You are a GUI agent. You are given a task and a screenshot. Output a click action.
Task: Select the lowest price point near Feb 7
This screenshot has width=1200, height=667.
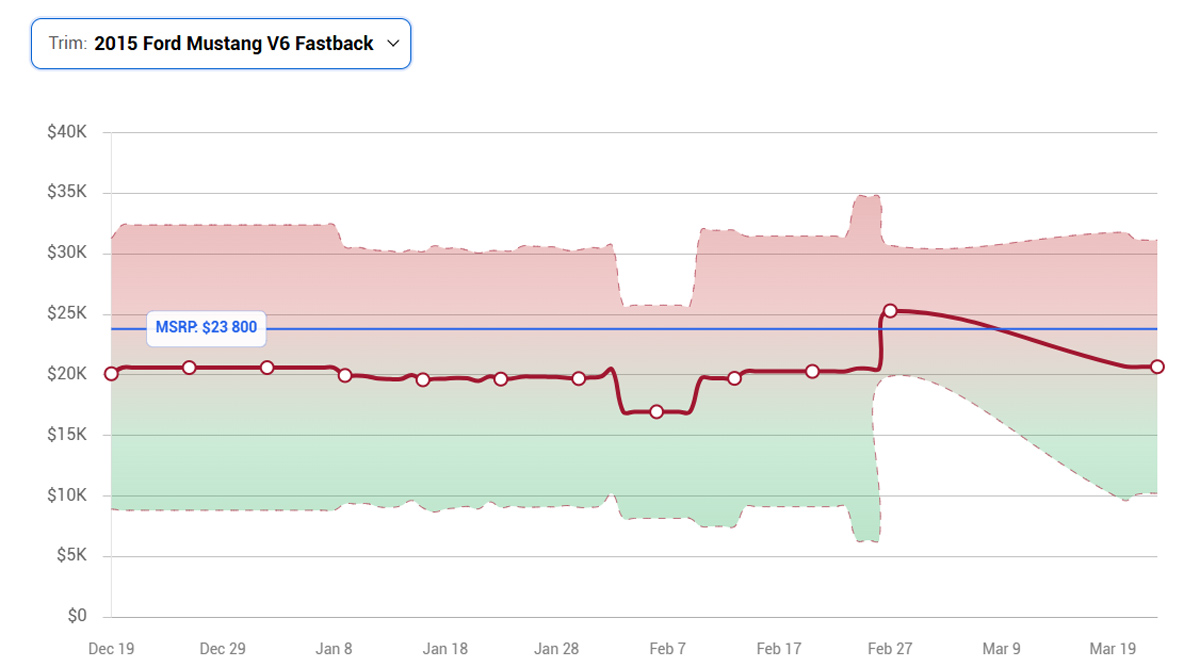(656, 412)
